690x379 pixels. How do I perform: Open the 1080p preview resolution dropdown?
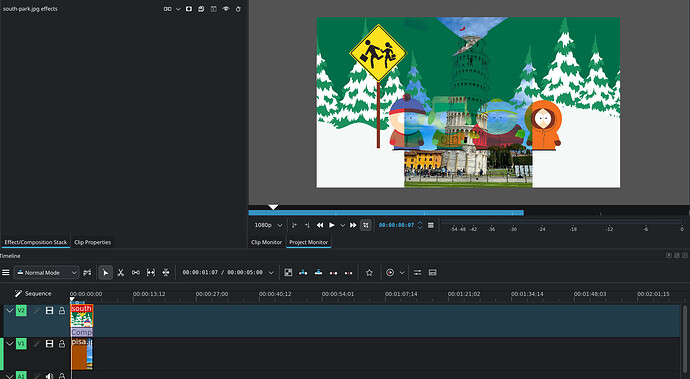click(268, 225)
